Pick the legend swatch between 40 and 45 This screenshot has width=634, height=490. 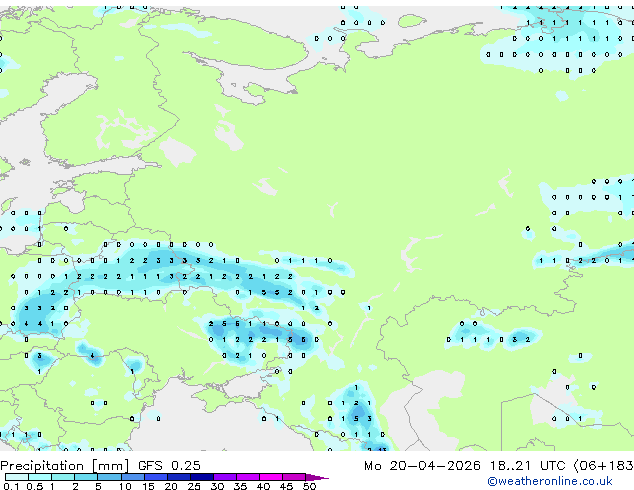click(x=271, y=477)
